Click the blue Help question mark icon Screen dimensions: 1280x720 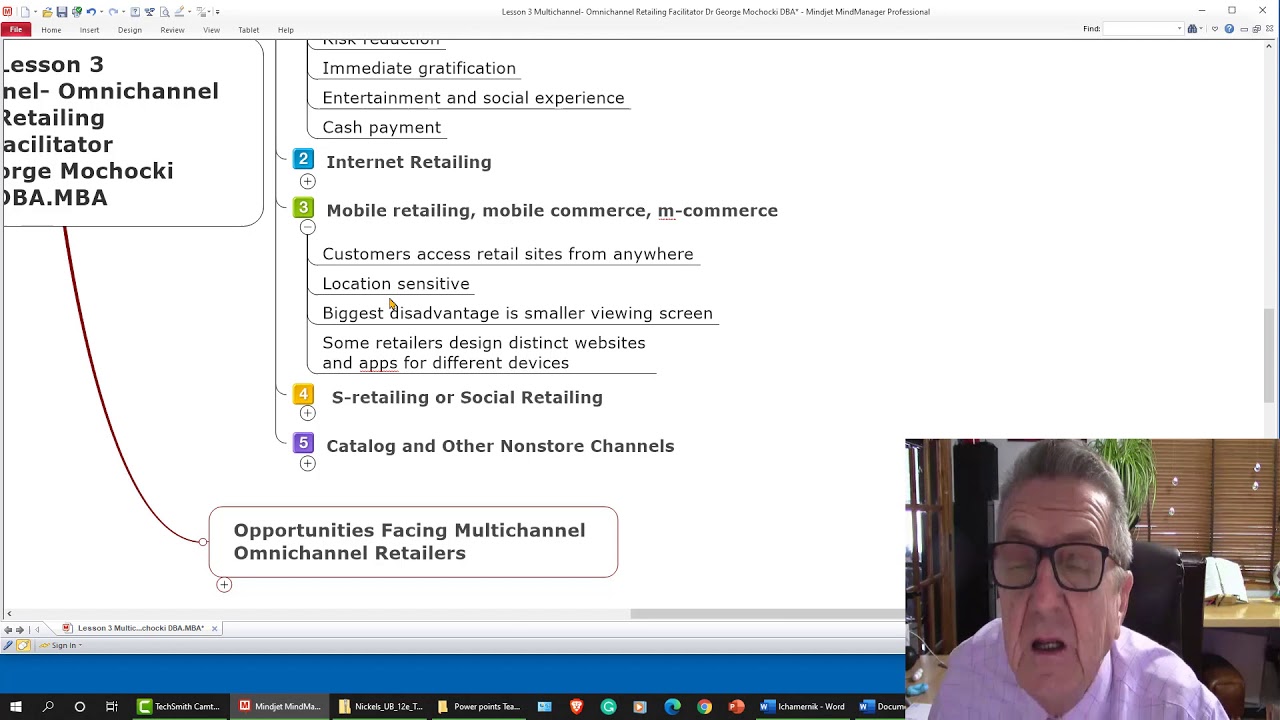(x=1229, y=29)
